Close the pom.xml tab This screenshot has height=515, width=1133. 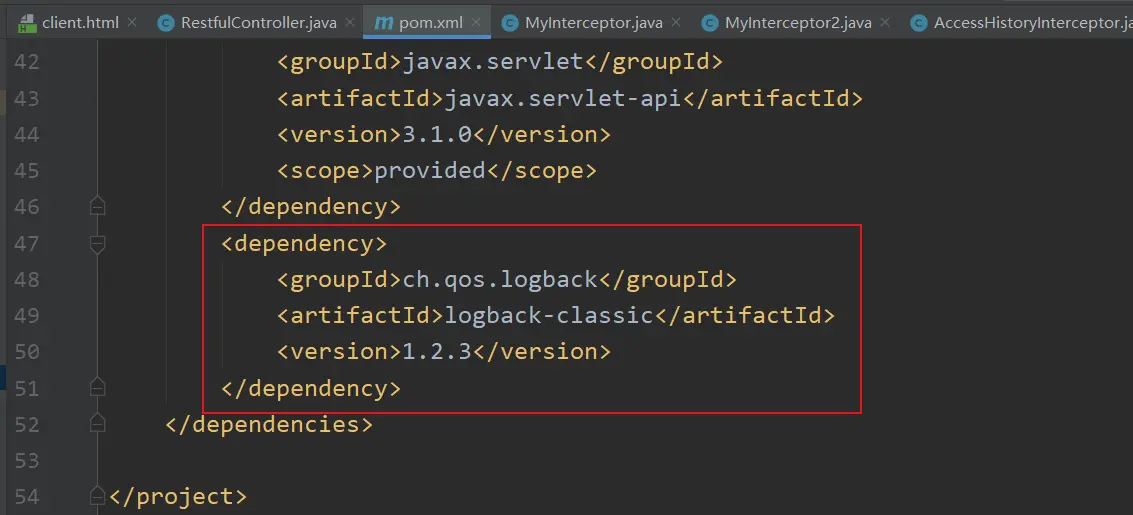point(475,22)
